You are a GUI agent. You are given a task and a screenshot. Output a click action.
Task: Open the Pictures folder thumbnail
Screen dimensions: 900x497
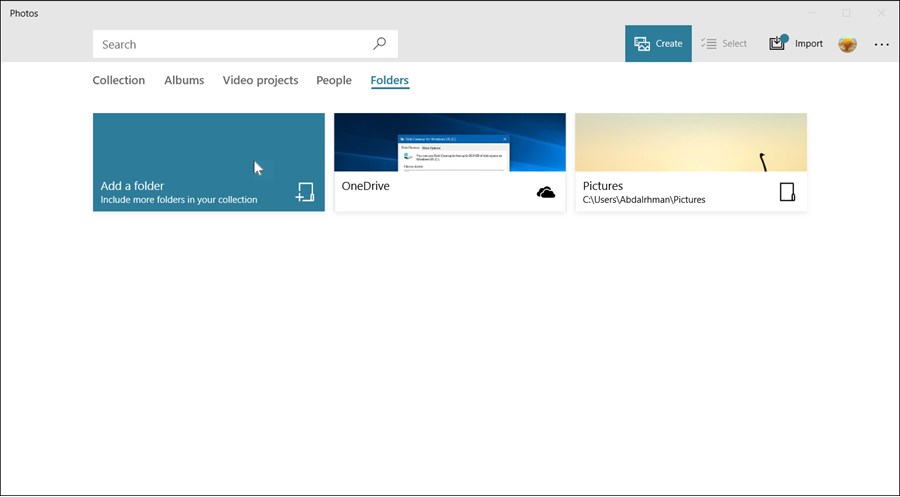point(691,142)
